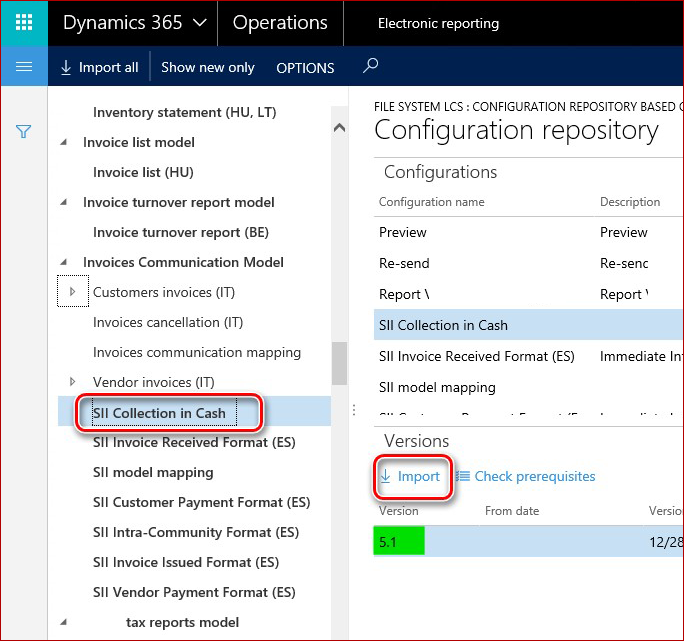Viewport: 684px width, 641px height.
Task: Select Invoice turnover report (BE)
Action: coord(181,232)
